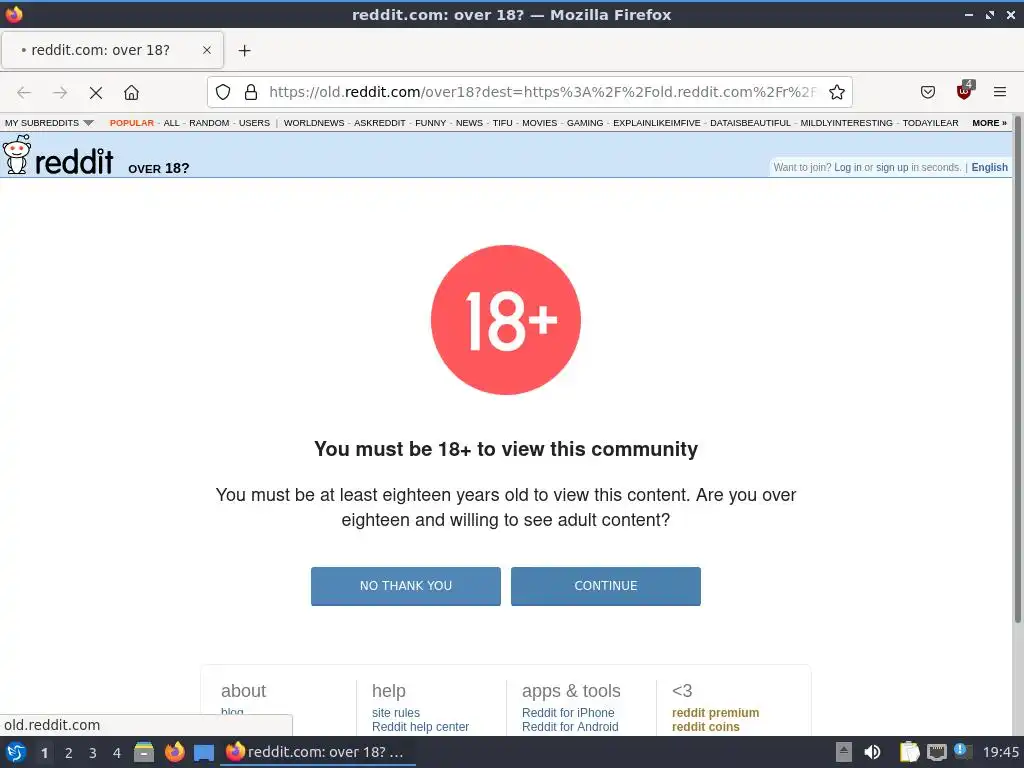Go to the Firefox home page
The image size is (1024, 768).
[131, 93]
